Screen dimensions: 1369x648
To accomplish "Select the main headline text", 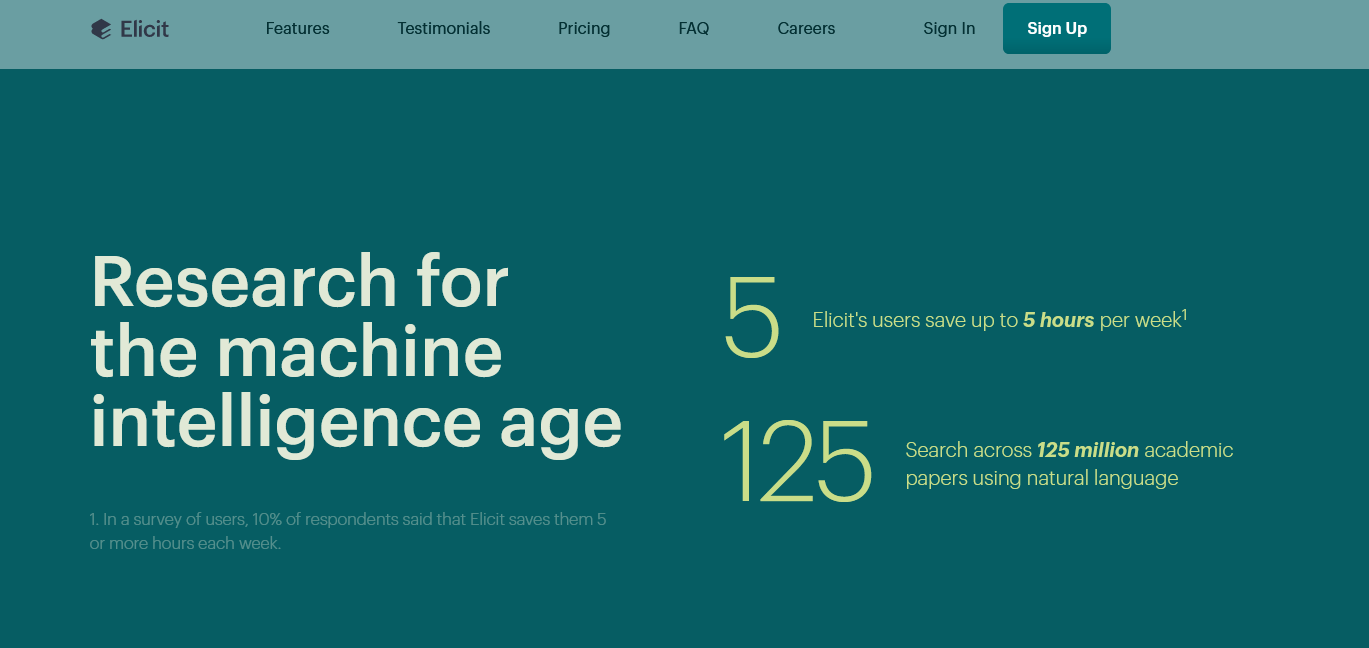I will coord(356,352).
